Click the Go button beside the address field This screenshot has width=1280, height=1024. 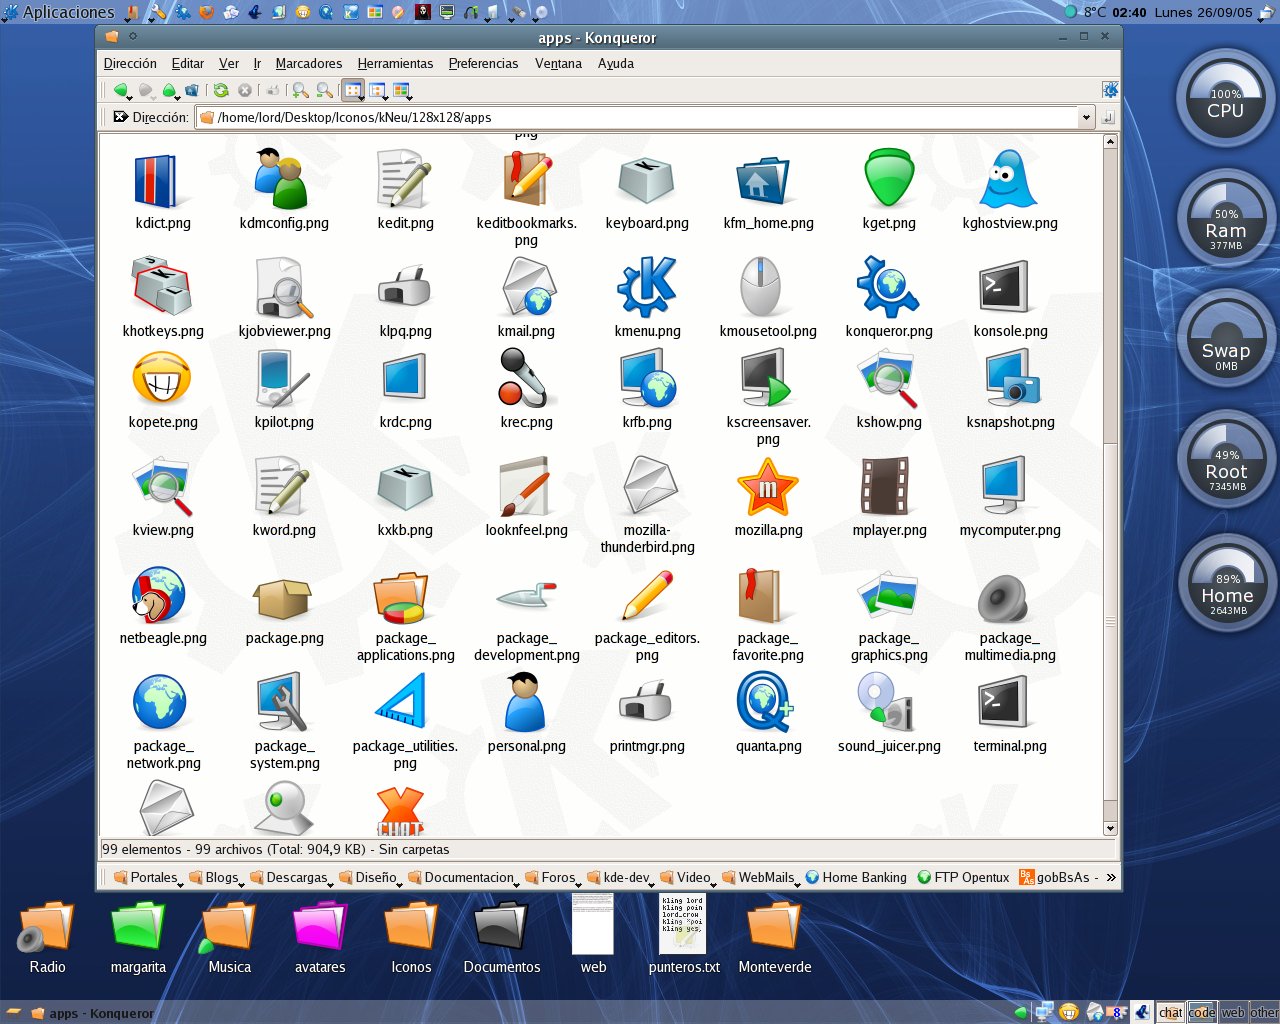click(1108, 117)
